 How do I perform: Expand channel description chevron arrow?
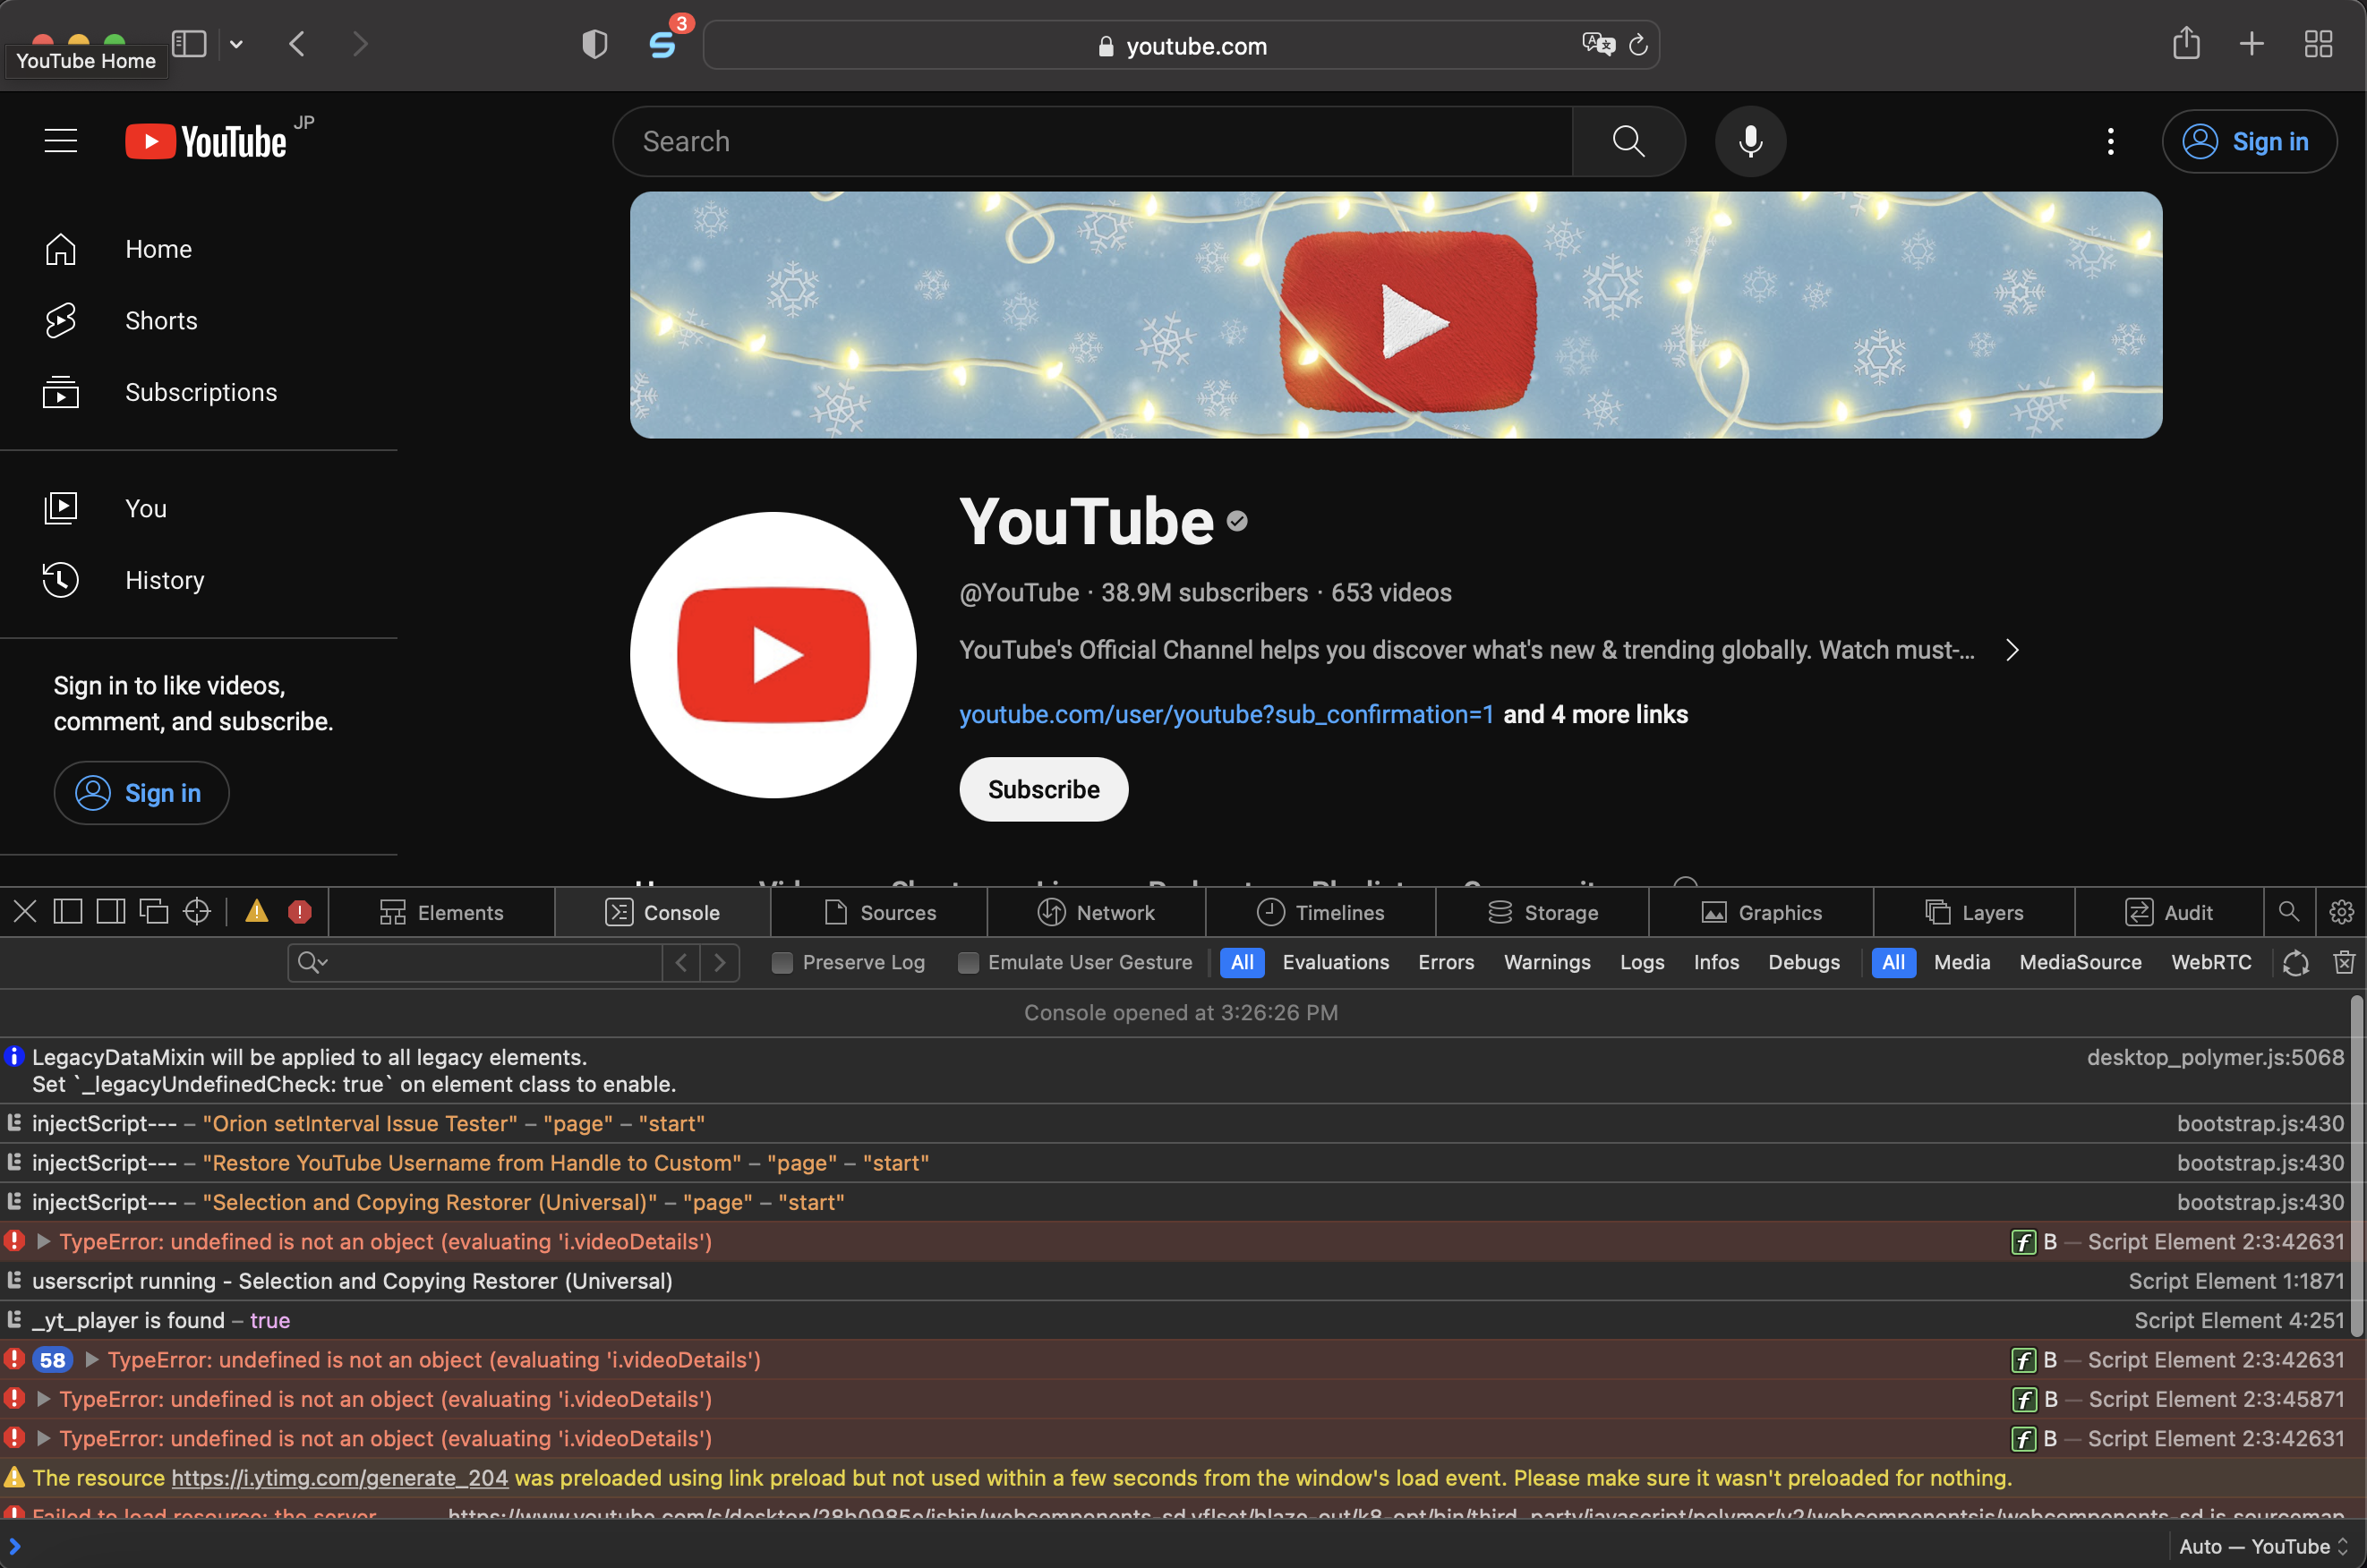(x=2012, y=650)
